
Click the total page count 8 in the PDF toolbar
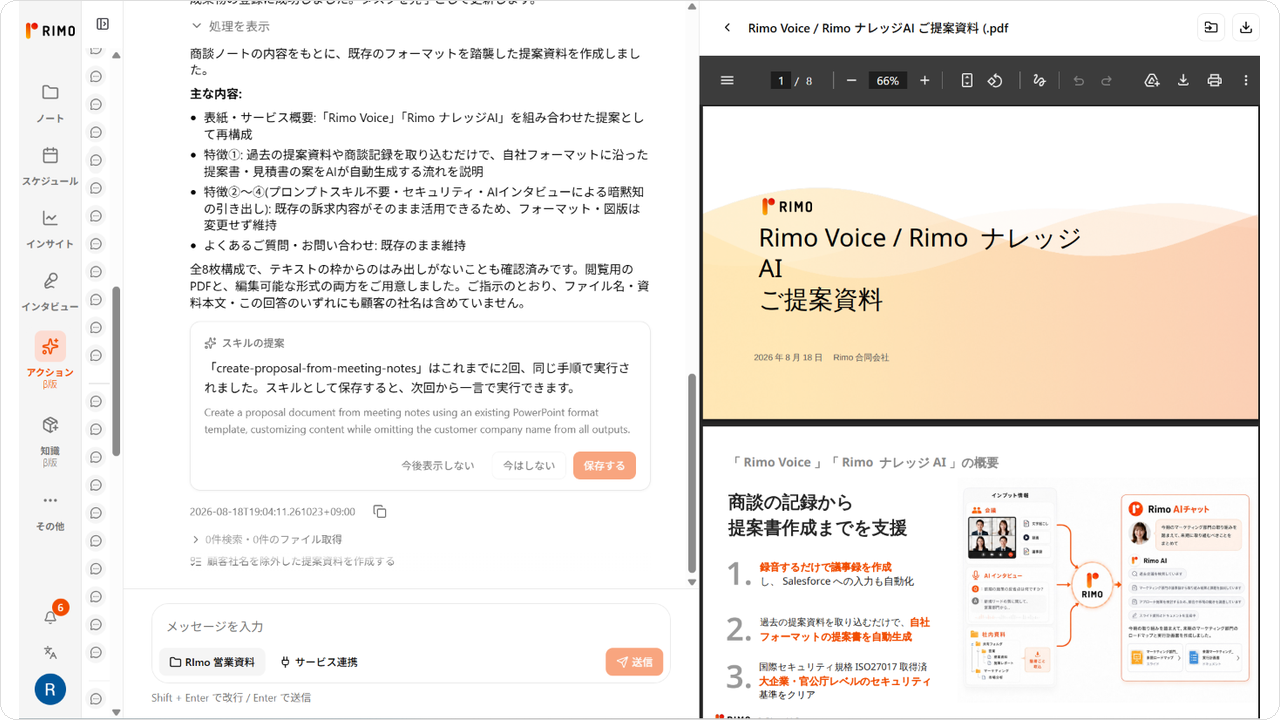coord(809,80)
